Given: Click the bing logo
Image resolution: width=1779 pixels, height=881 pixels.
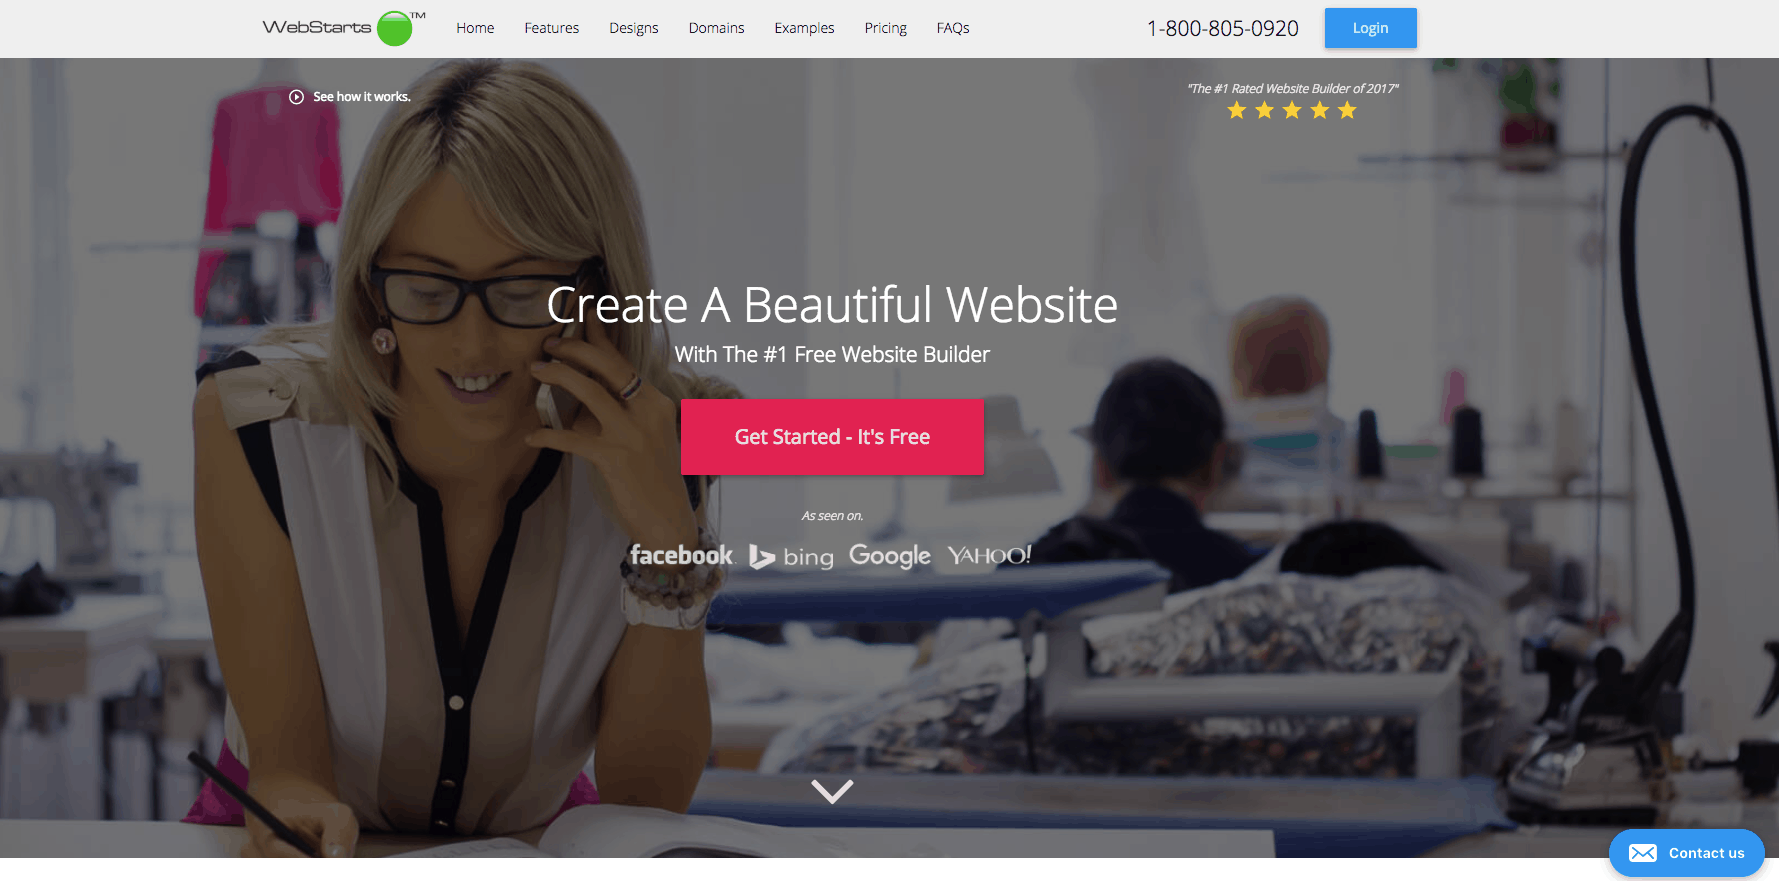Looking at the screenshot, I should click(791, 557).
